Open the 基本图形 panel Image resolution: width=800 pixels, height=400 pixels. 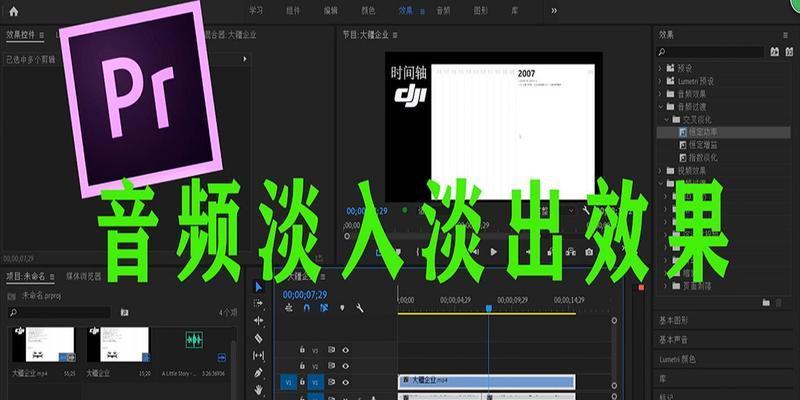point(673,320)
